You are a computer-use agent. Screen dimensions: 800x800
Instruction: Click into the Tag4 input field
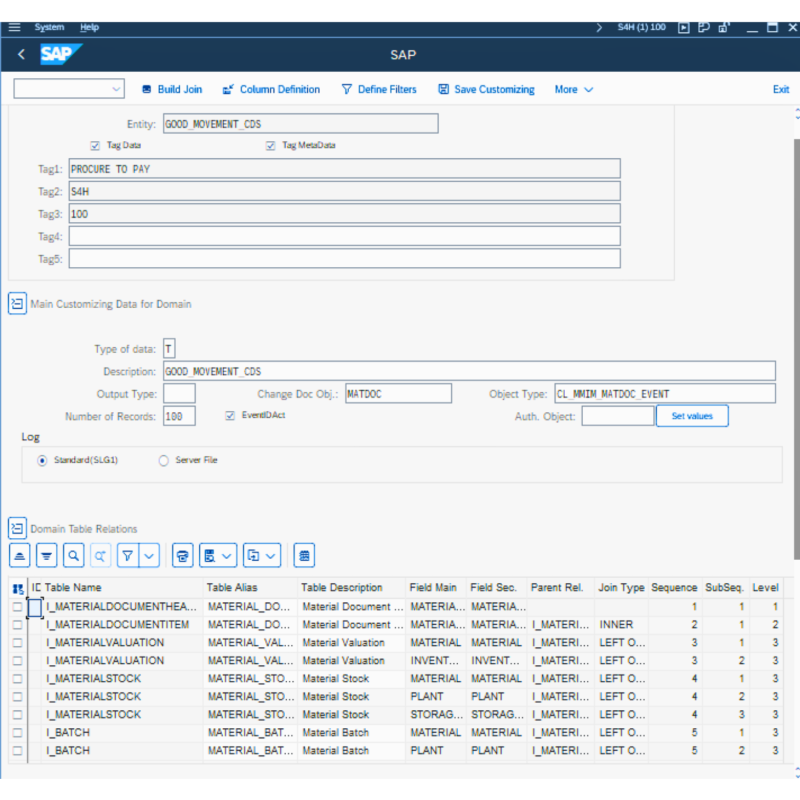pos(344,236)
